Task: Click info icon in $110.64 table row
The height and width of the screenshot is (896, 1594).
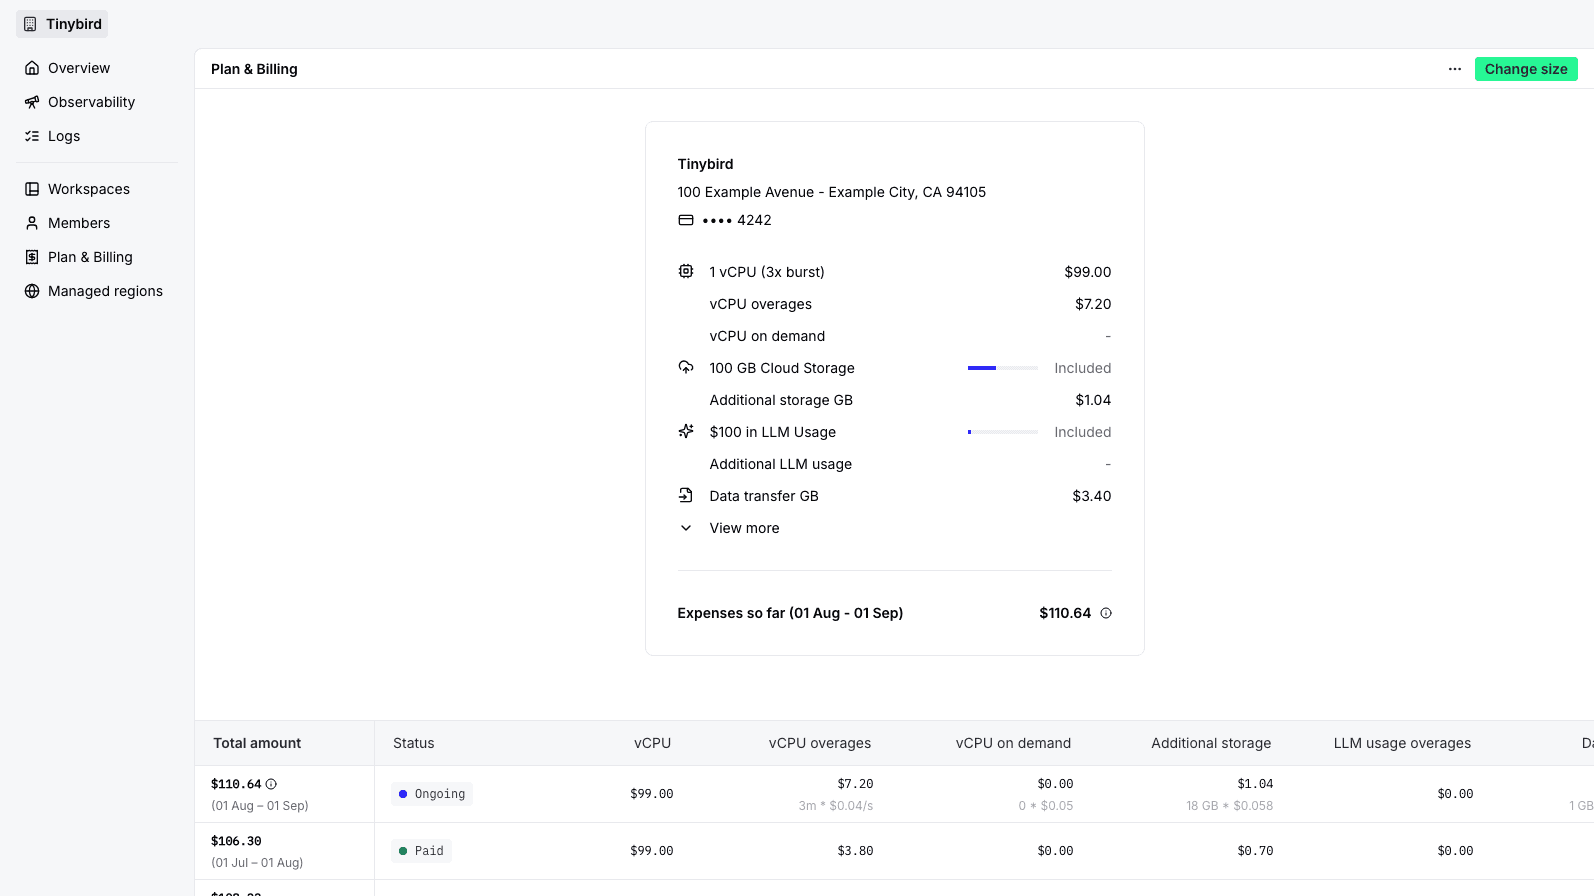Action: pyautogui.click(x=271, y=784)
